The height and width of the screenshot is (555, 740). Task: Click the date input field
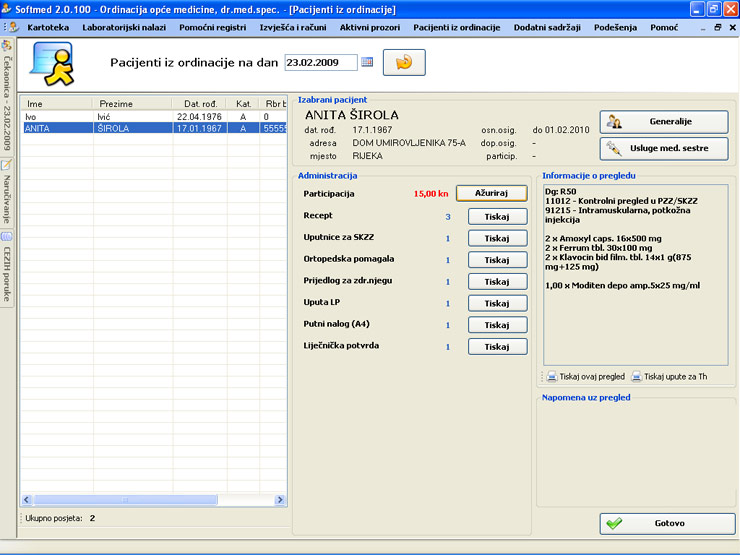point(320,62)
